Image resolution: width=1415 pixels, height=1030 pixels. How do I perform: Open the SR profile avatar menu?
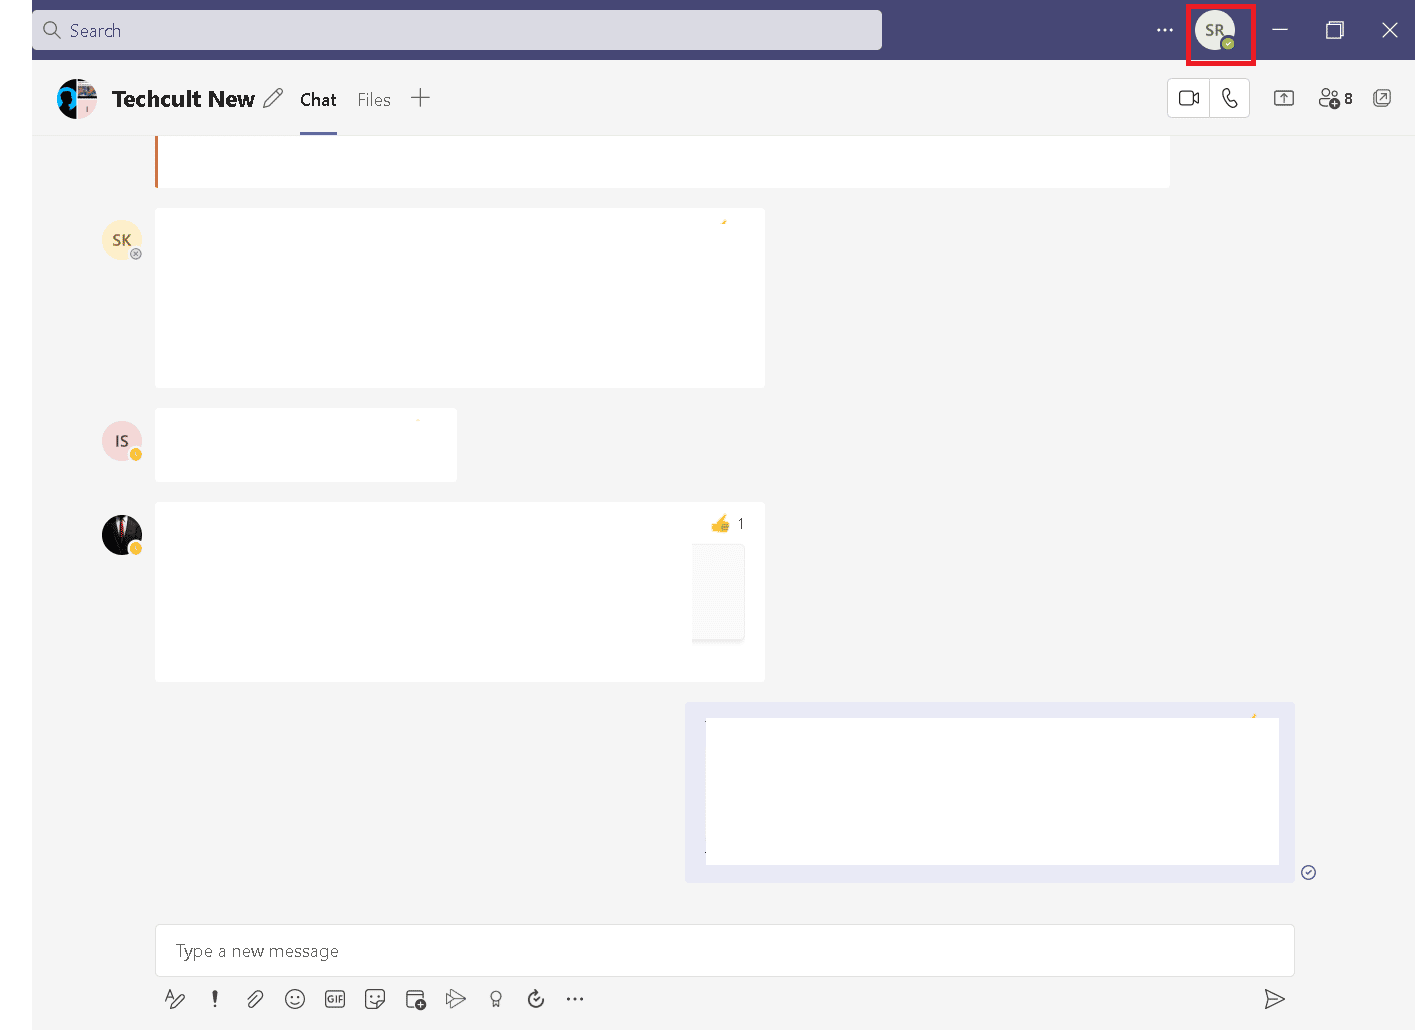(x=1215, y=31)
